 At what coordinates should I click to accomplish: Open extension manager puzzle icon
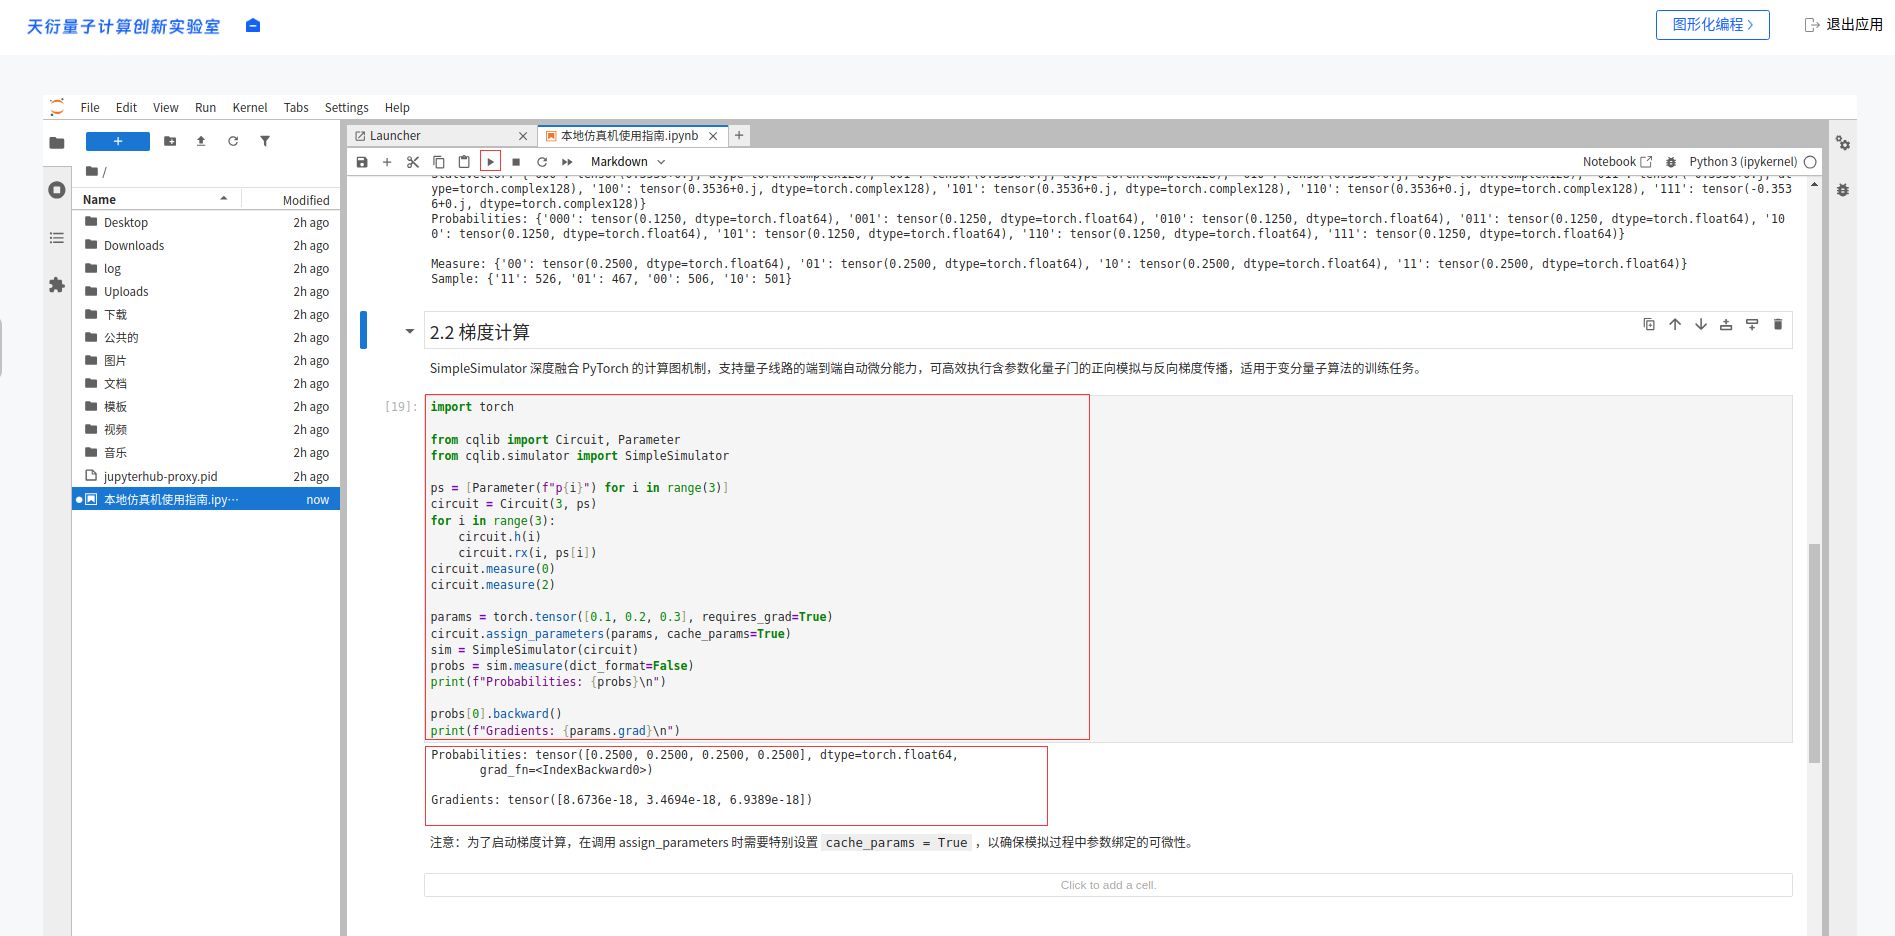pyautogui.click(x=57, y=285)
